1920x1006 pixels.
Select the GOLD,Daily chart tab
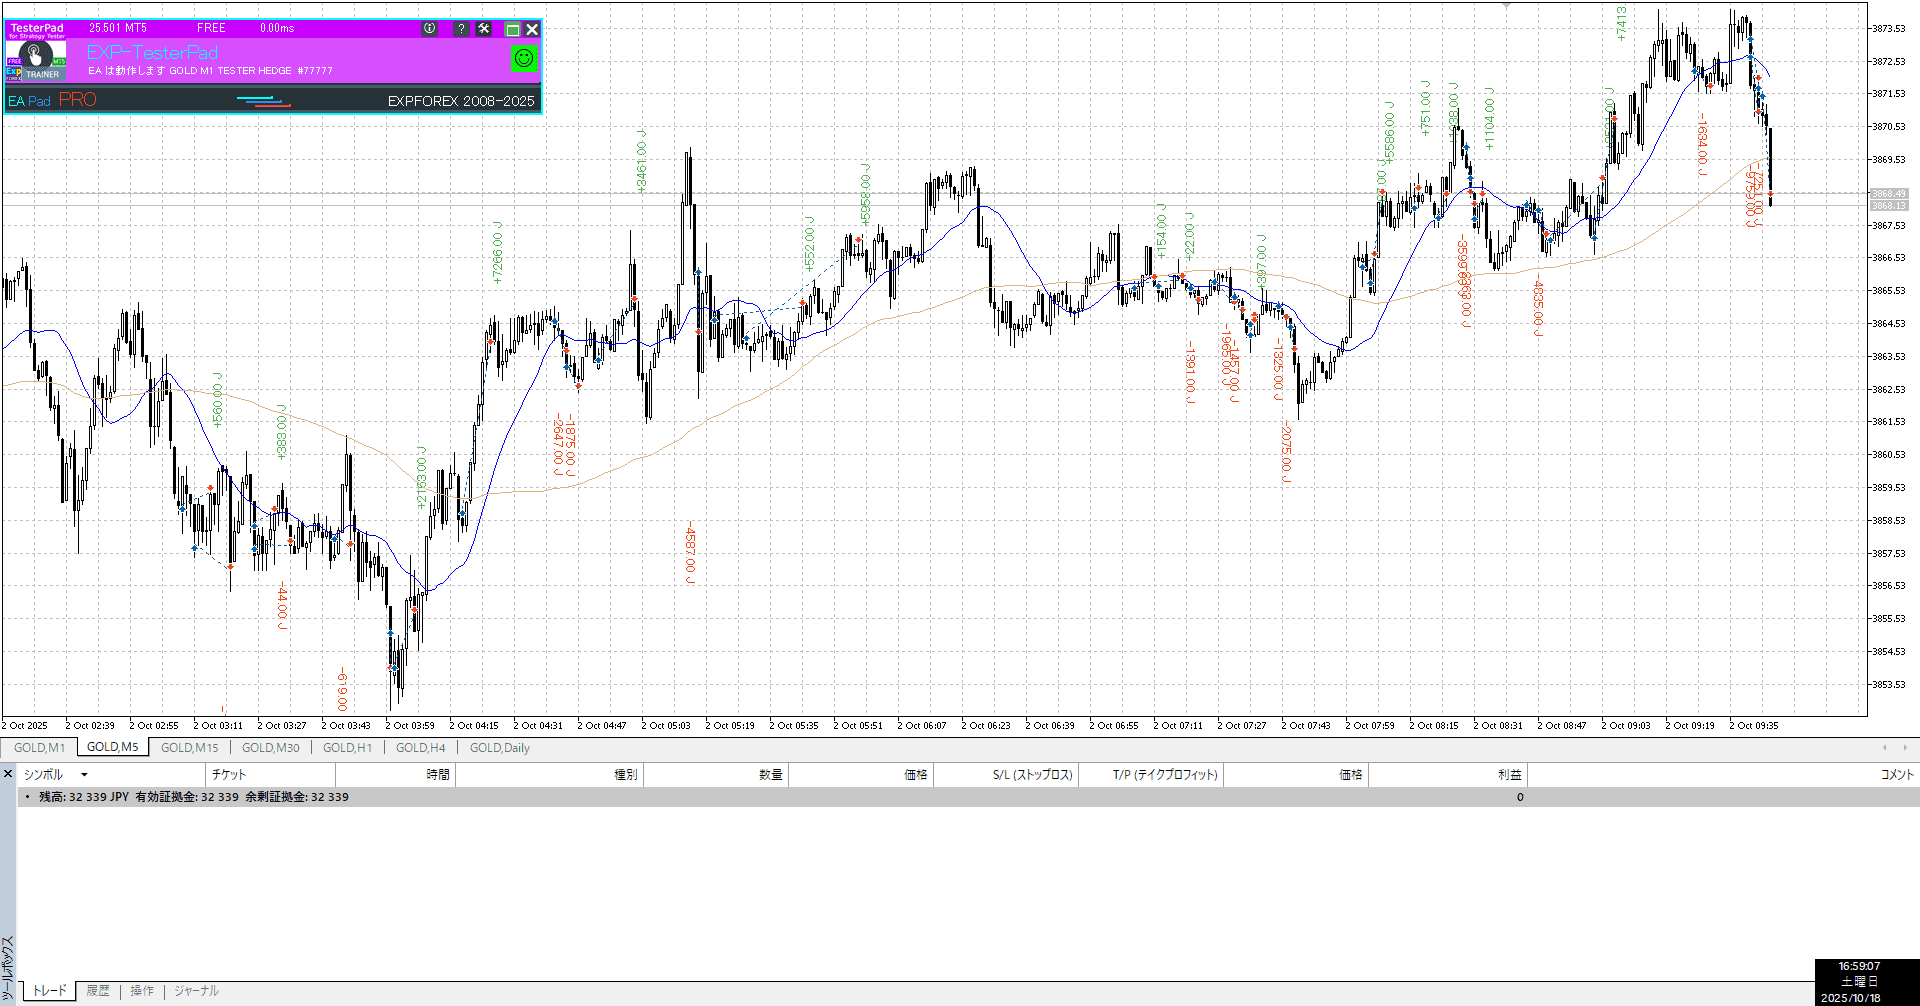pos(499,748)
